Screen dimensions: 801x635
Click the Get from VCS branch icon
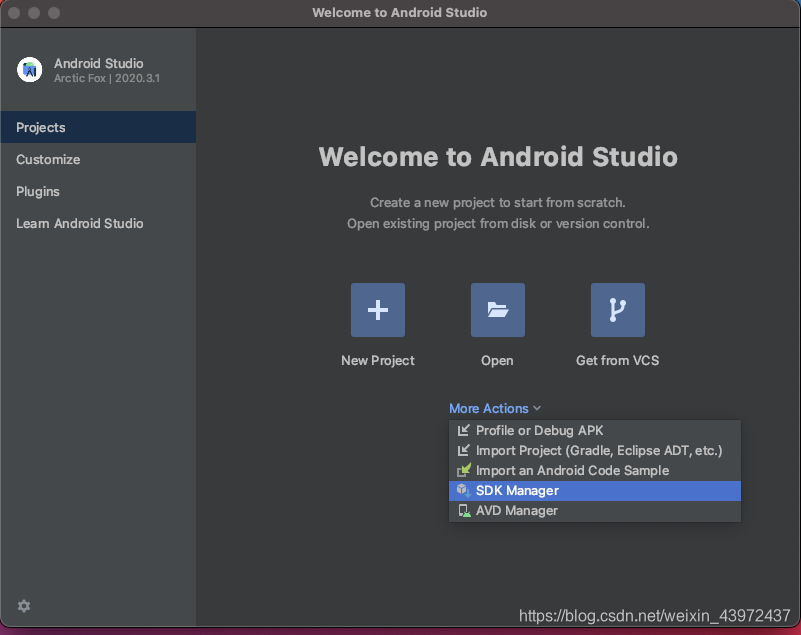pos(618,310)
